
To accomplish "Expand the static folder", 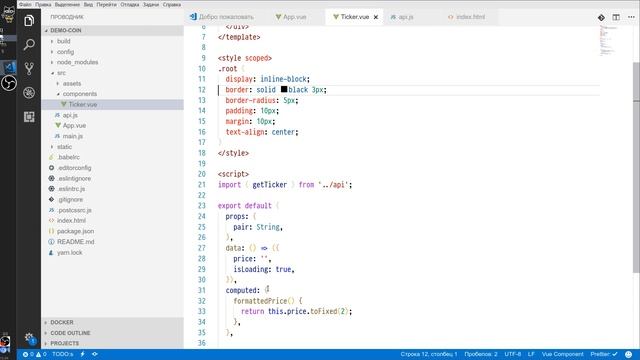I will click(112, 147).
